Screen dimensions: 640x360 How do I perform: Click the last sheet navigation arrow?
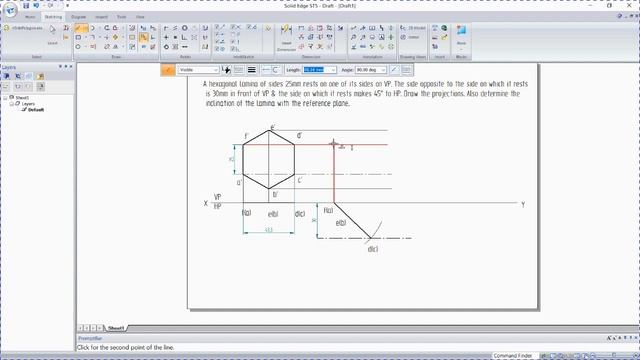click(100, 328)
